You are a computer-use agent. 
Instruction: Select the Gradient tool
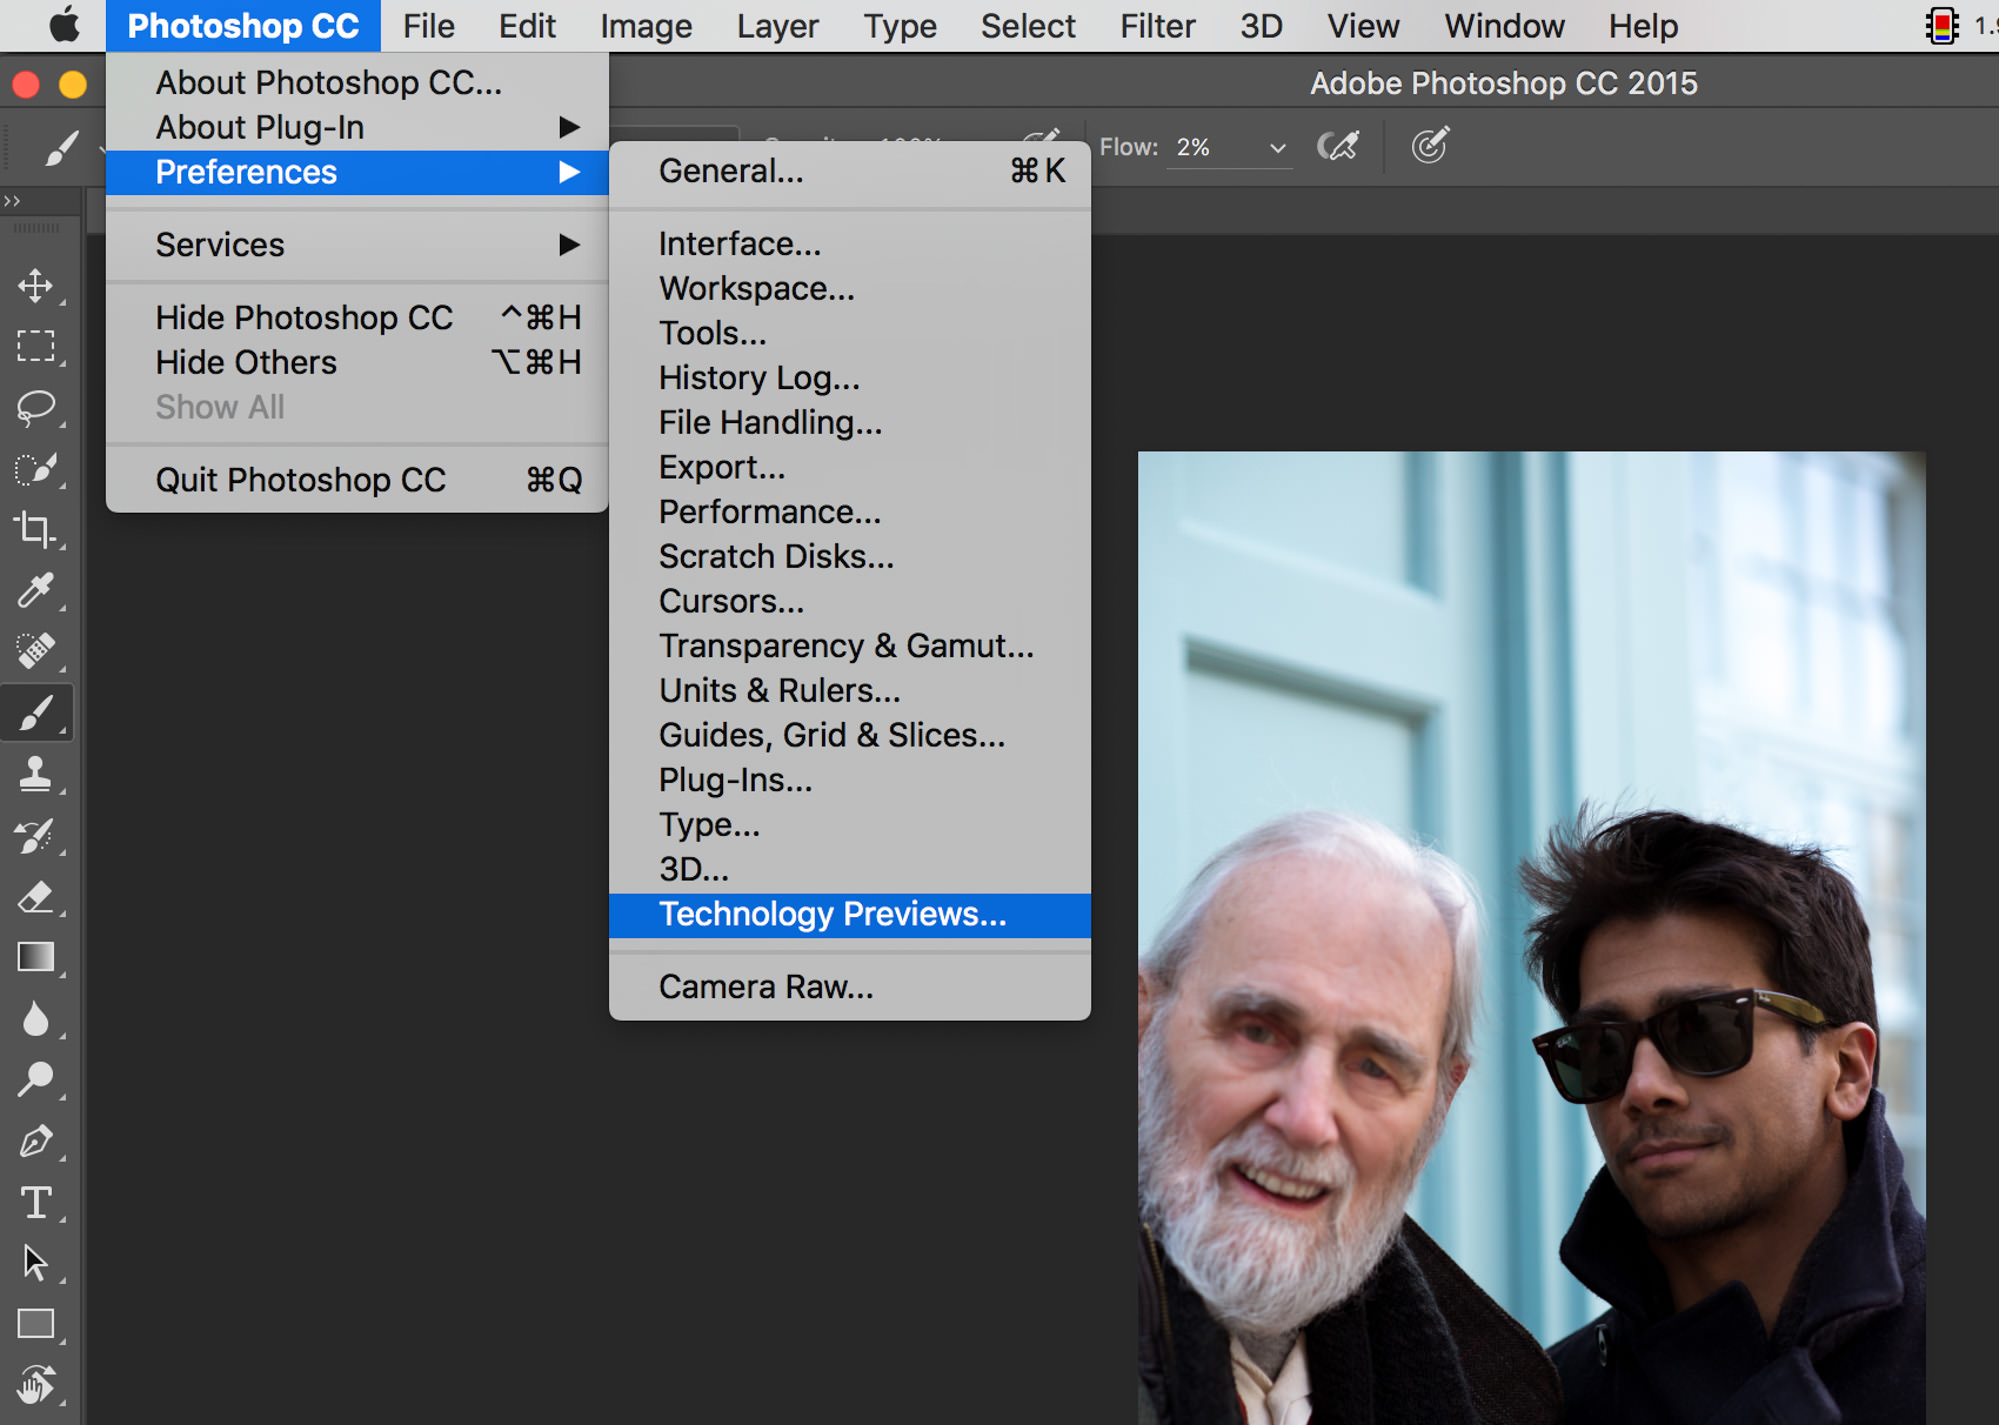point(36,957)
